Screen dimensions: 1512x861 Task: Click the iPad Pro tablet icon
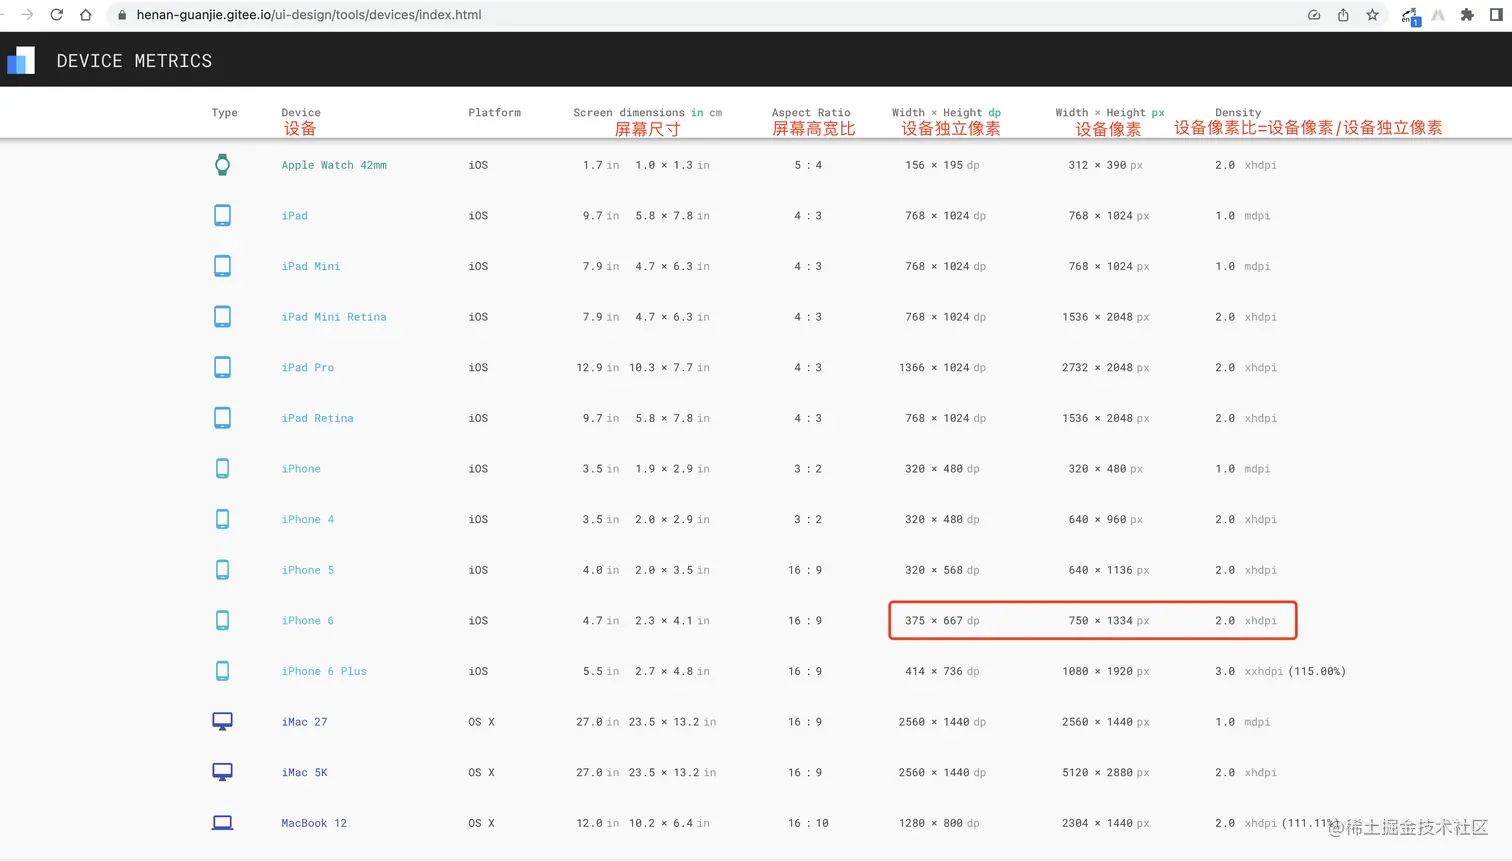(x=222, y=367)
